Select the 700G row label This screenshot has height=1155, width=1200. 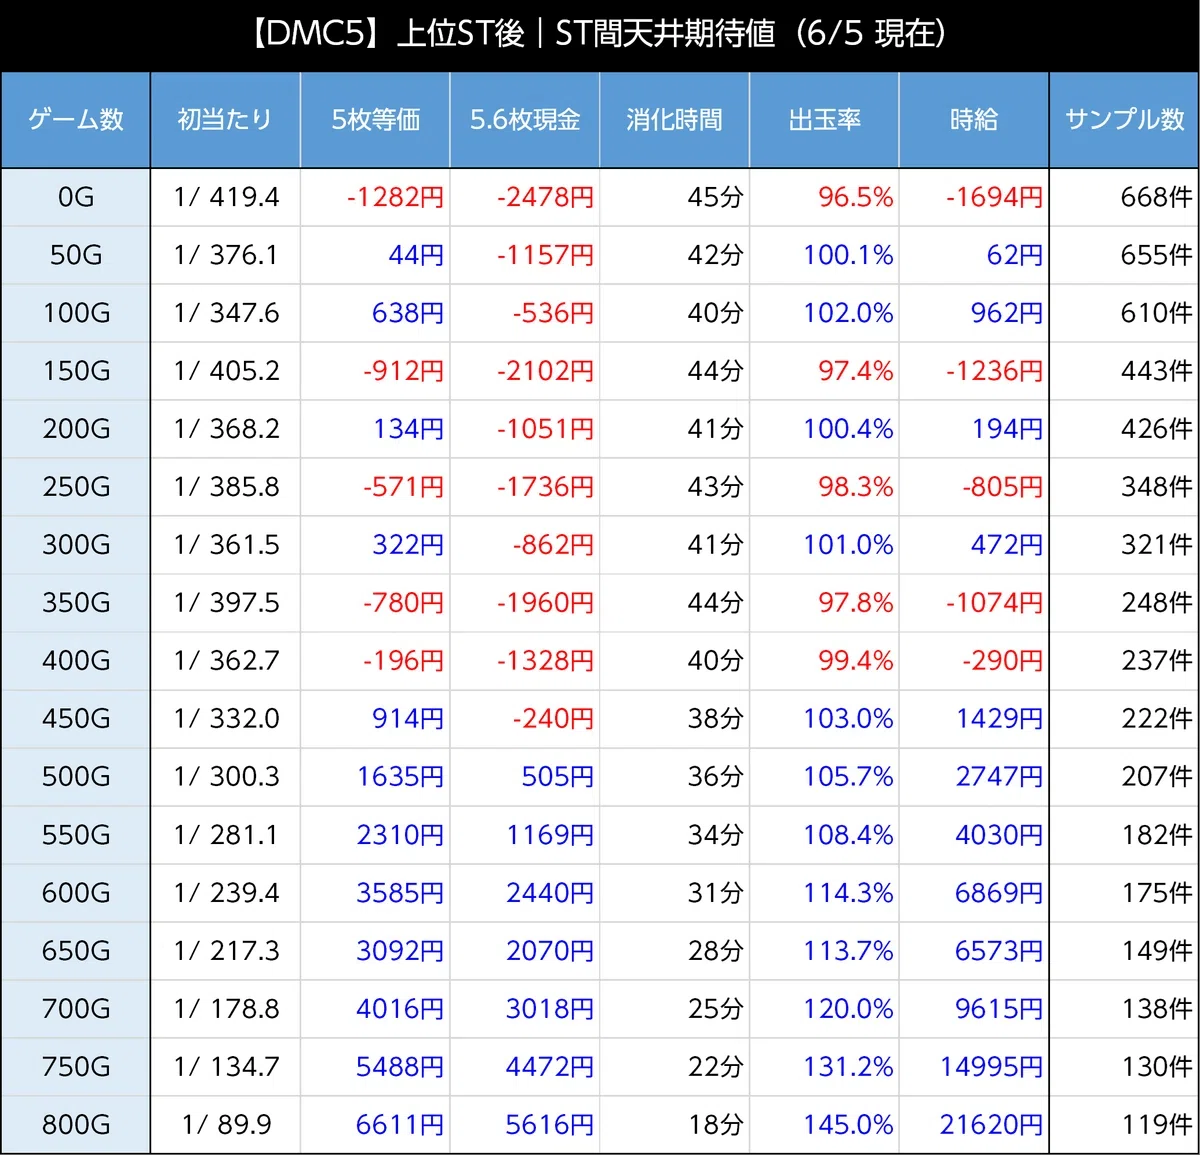coord(76,1009)
